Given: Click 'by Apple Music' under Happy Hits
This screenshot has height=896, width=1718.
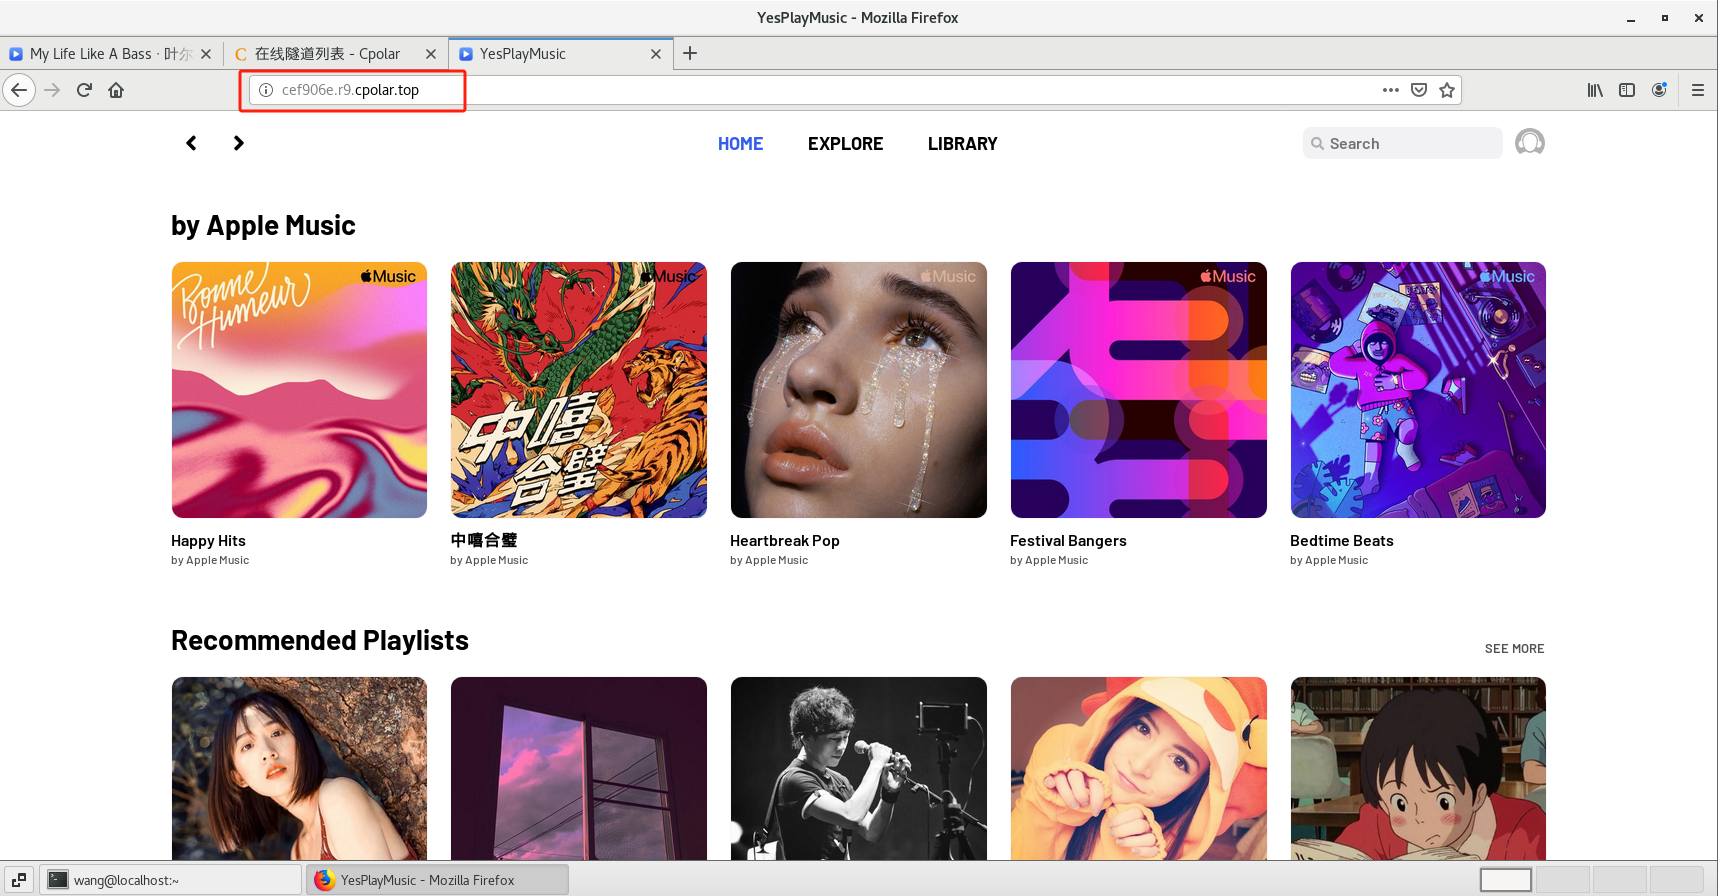Looking at the screenshot, I should pos(210,561).
